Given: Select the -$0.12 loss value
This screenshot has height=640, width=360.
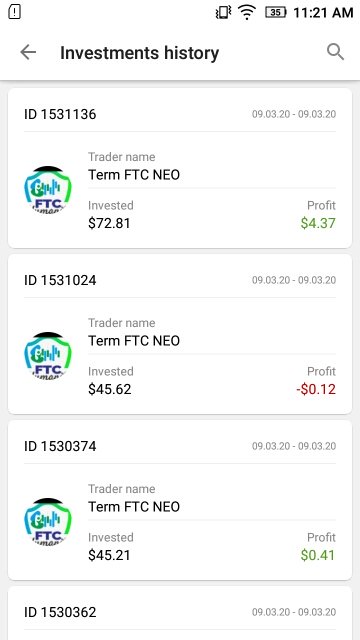Looking at the screenshot, I should tap(316, 389).
